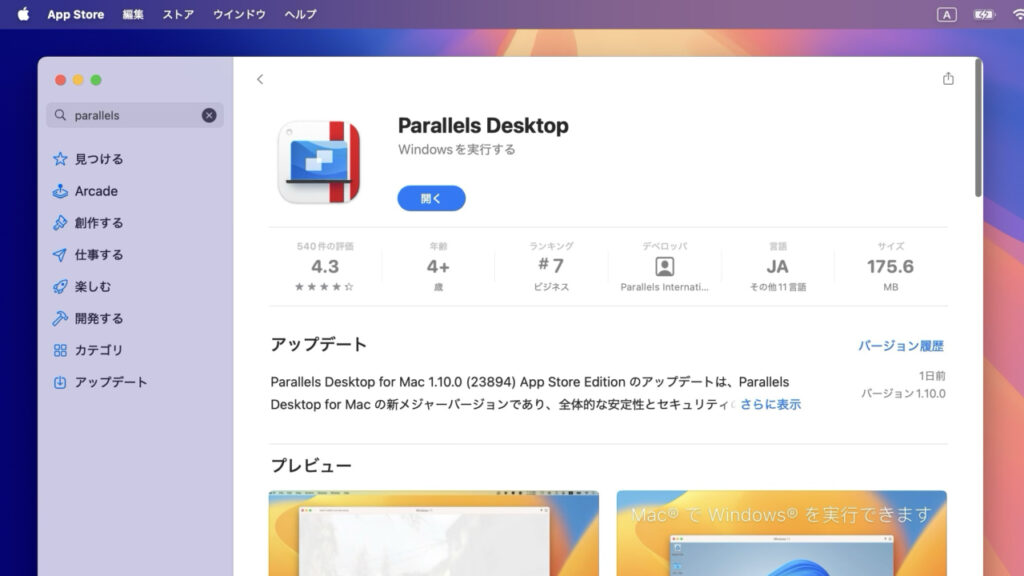Open the 編集 menu
The image size is (1024, 576).
click(x=133, y=14)
